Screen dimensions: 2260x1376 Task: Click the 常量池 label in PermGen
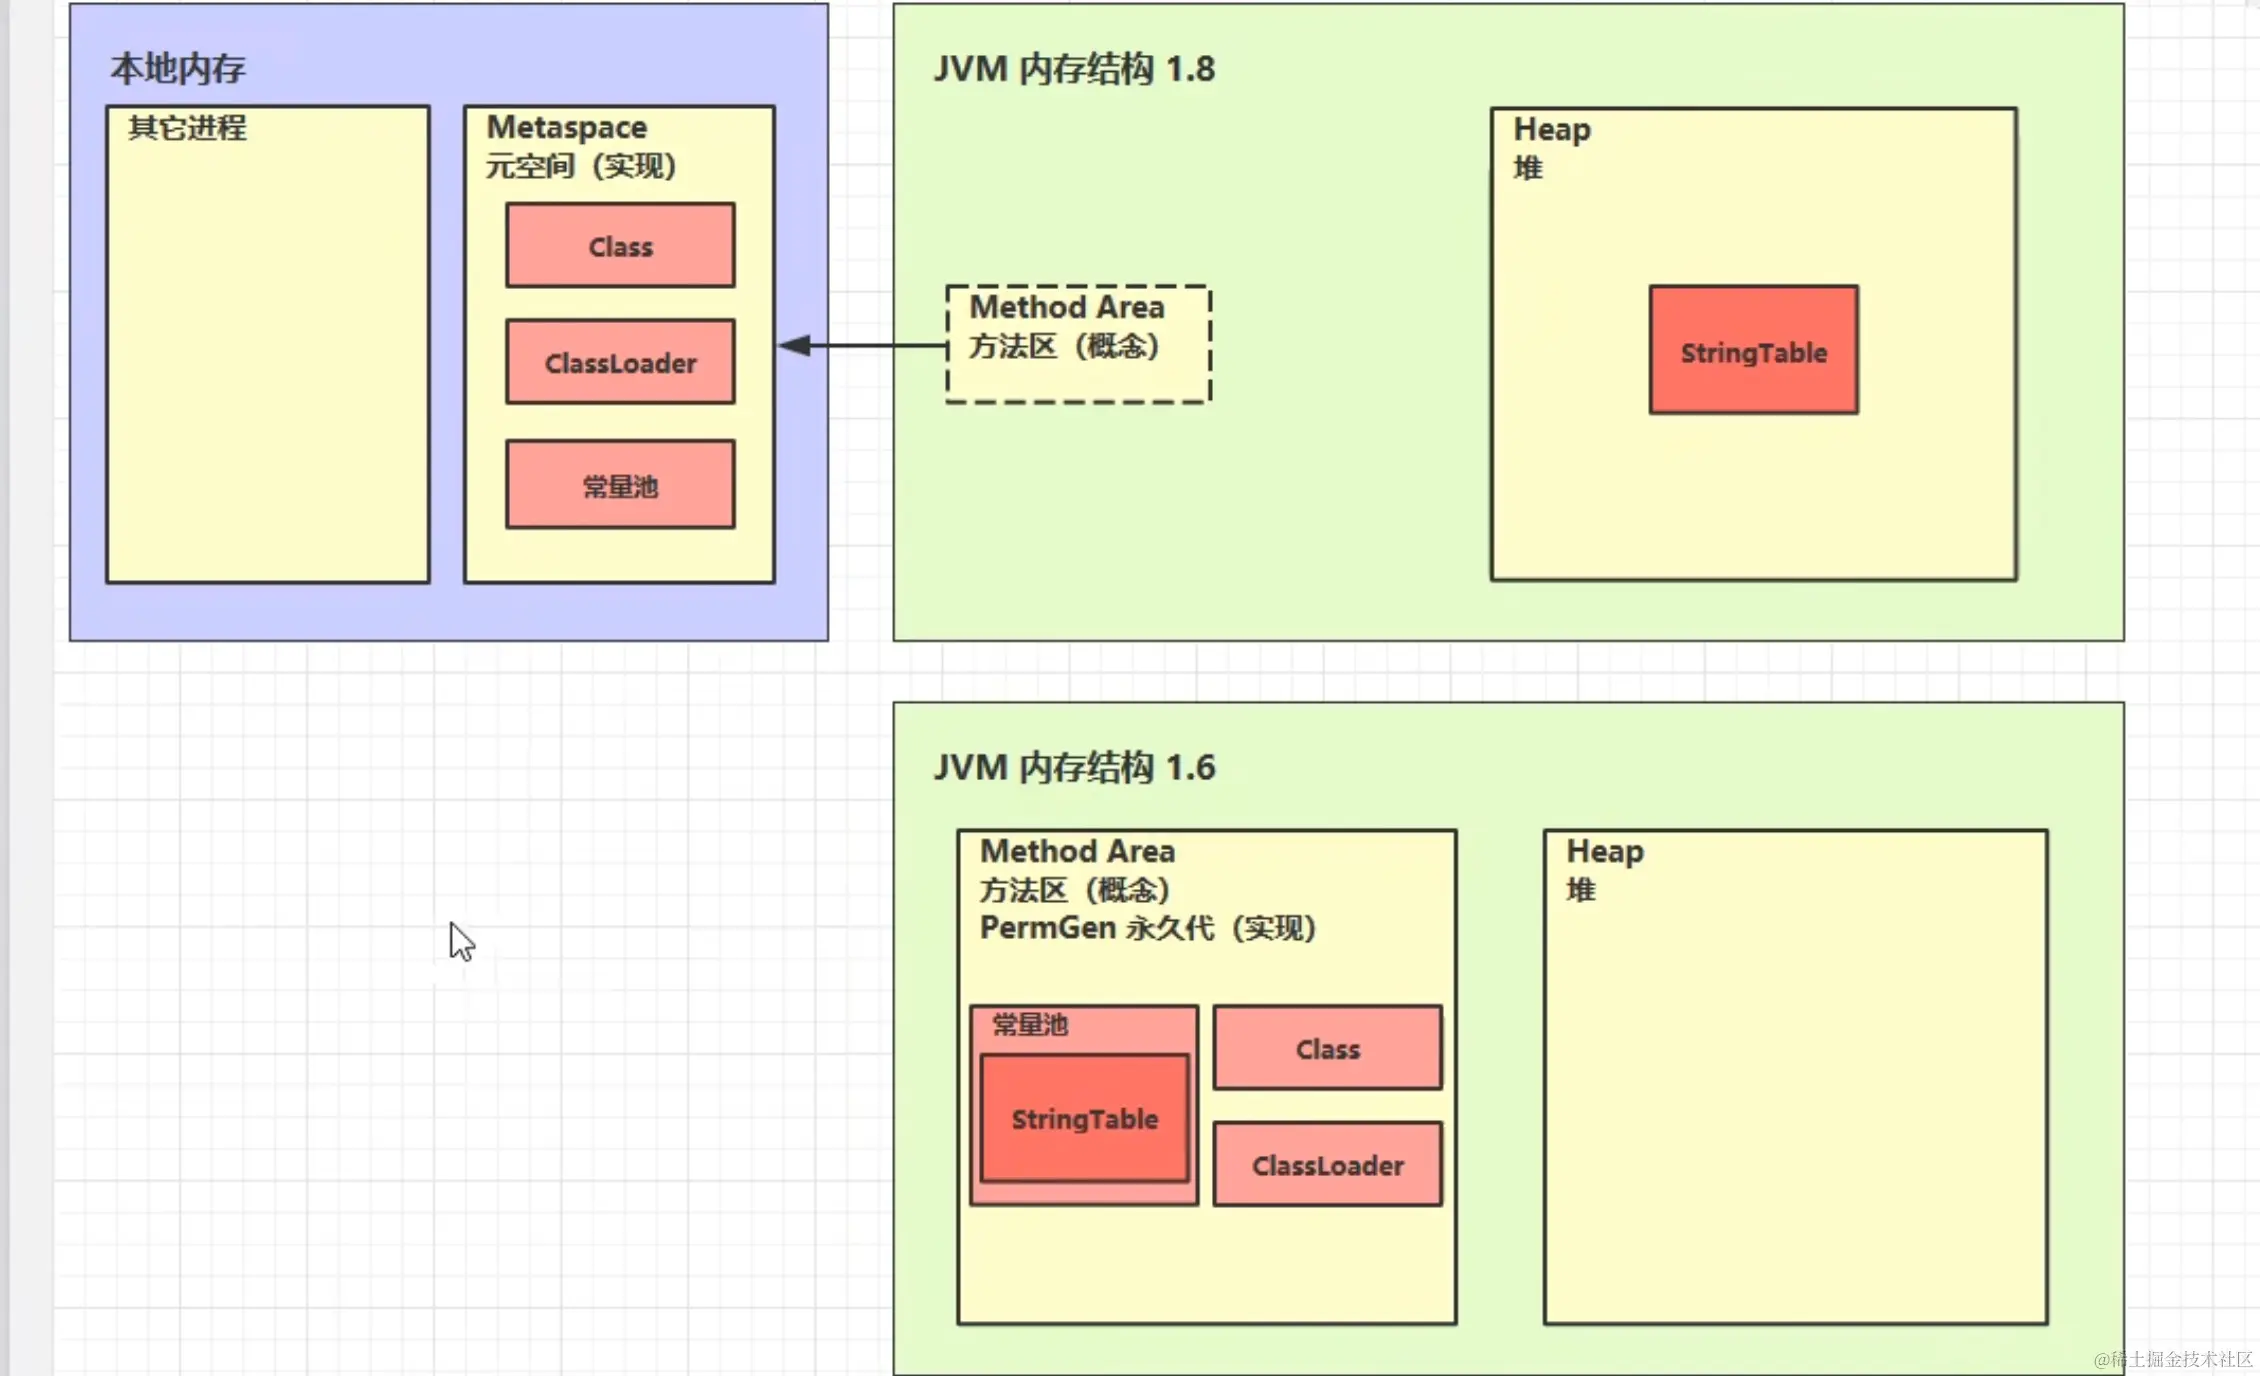[1030, 1024]
